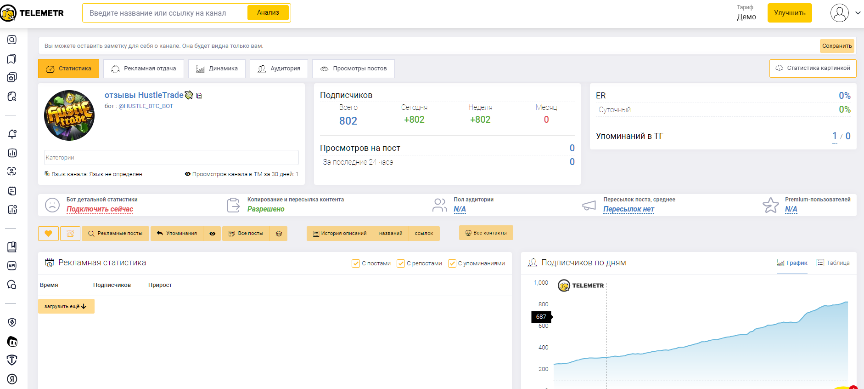The height and width of the screenshot is (389, 864).
Task: Expand the profile menu chevron arrow
Action: (x=857, y=13)
